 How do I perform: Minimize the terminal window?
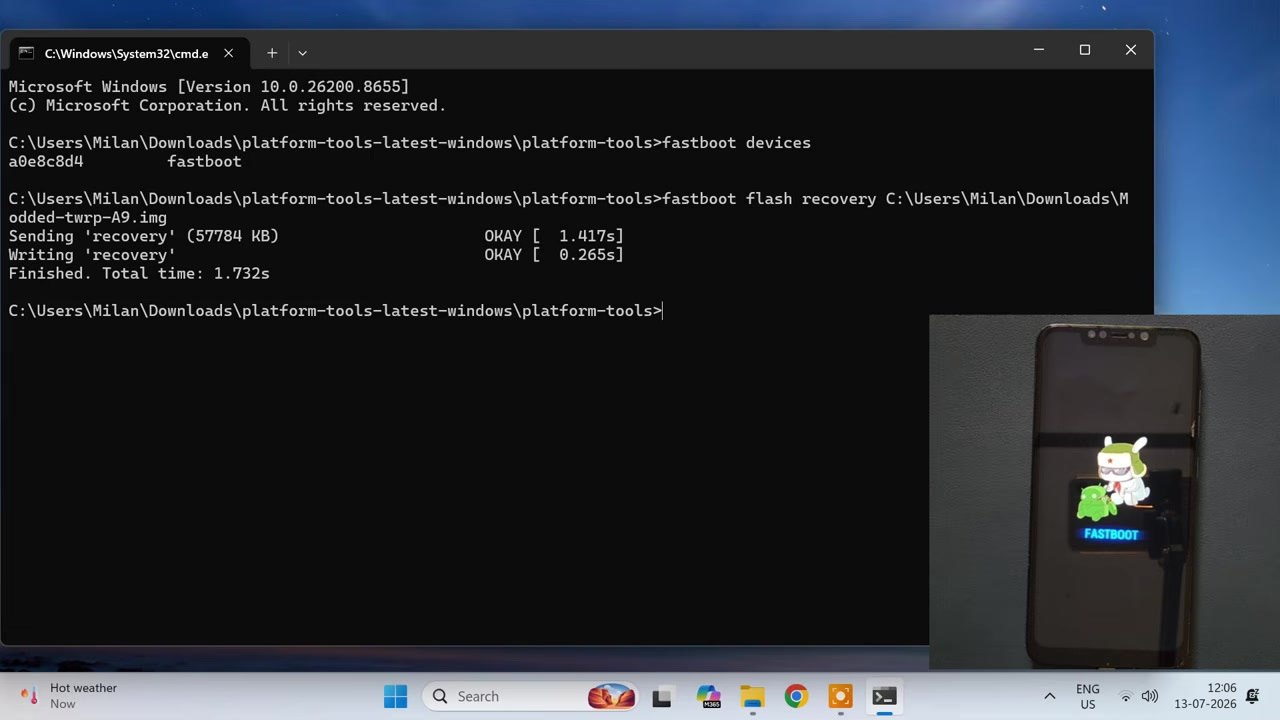pyautogui.click(x=1039, y=50)
